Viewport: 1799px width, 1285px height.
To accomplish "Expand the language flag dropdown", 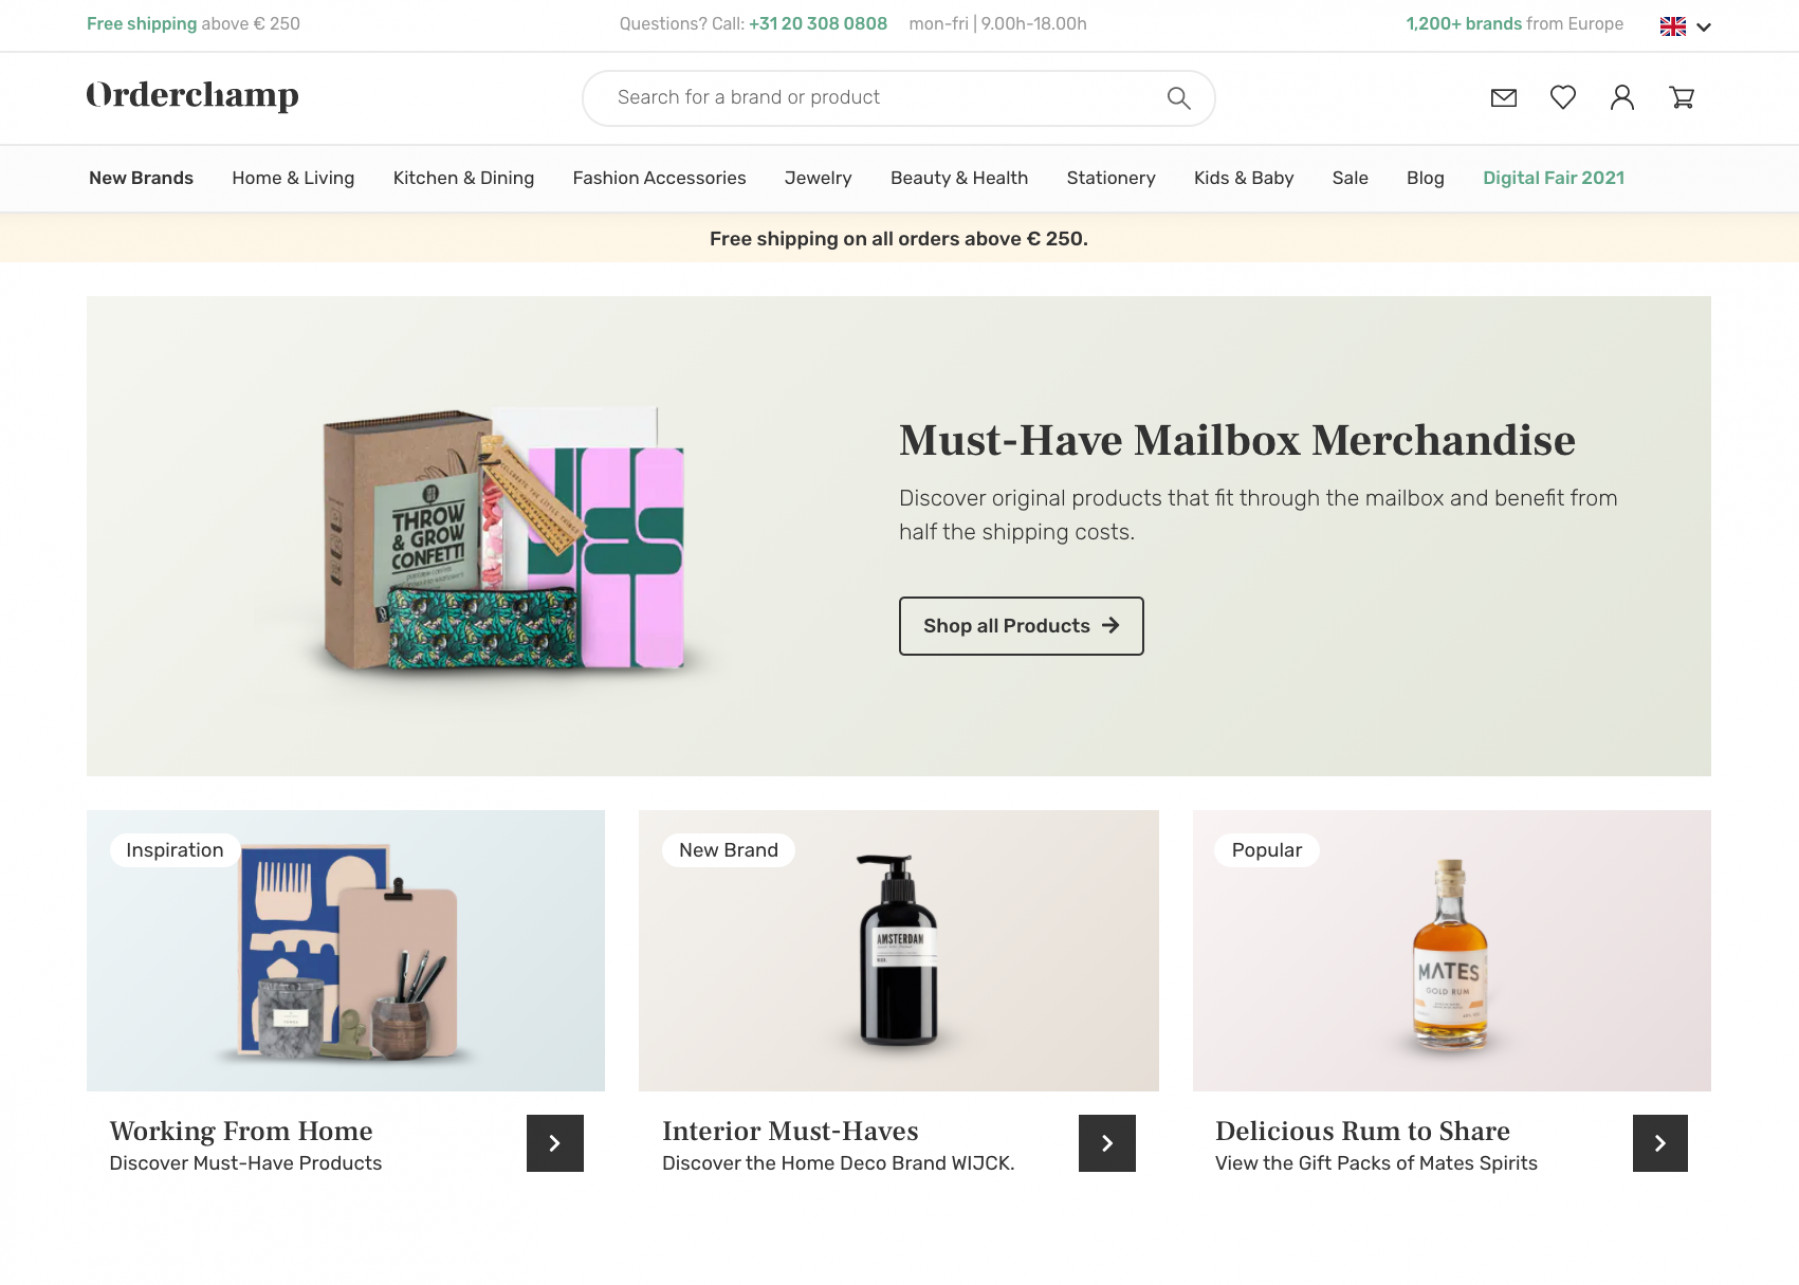I will [1686, 26].
